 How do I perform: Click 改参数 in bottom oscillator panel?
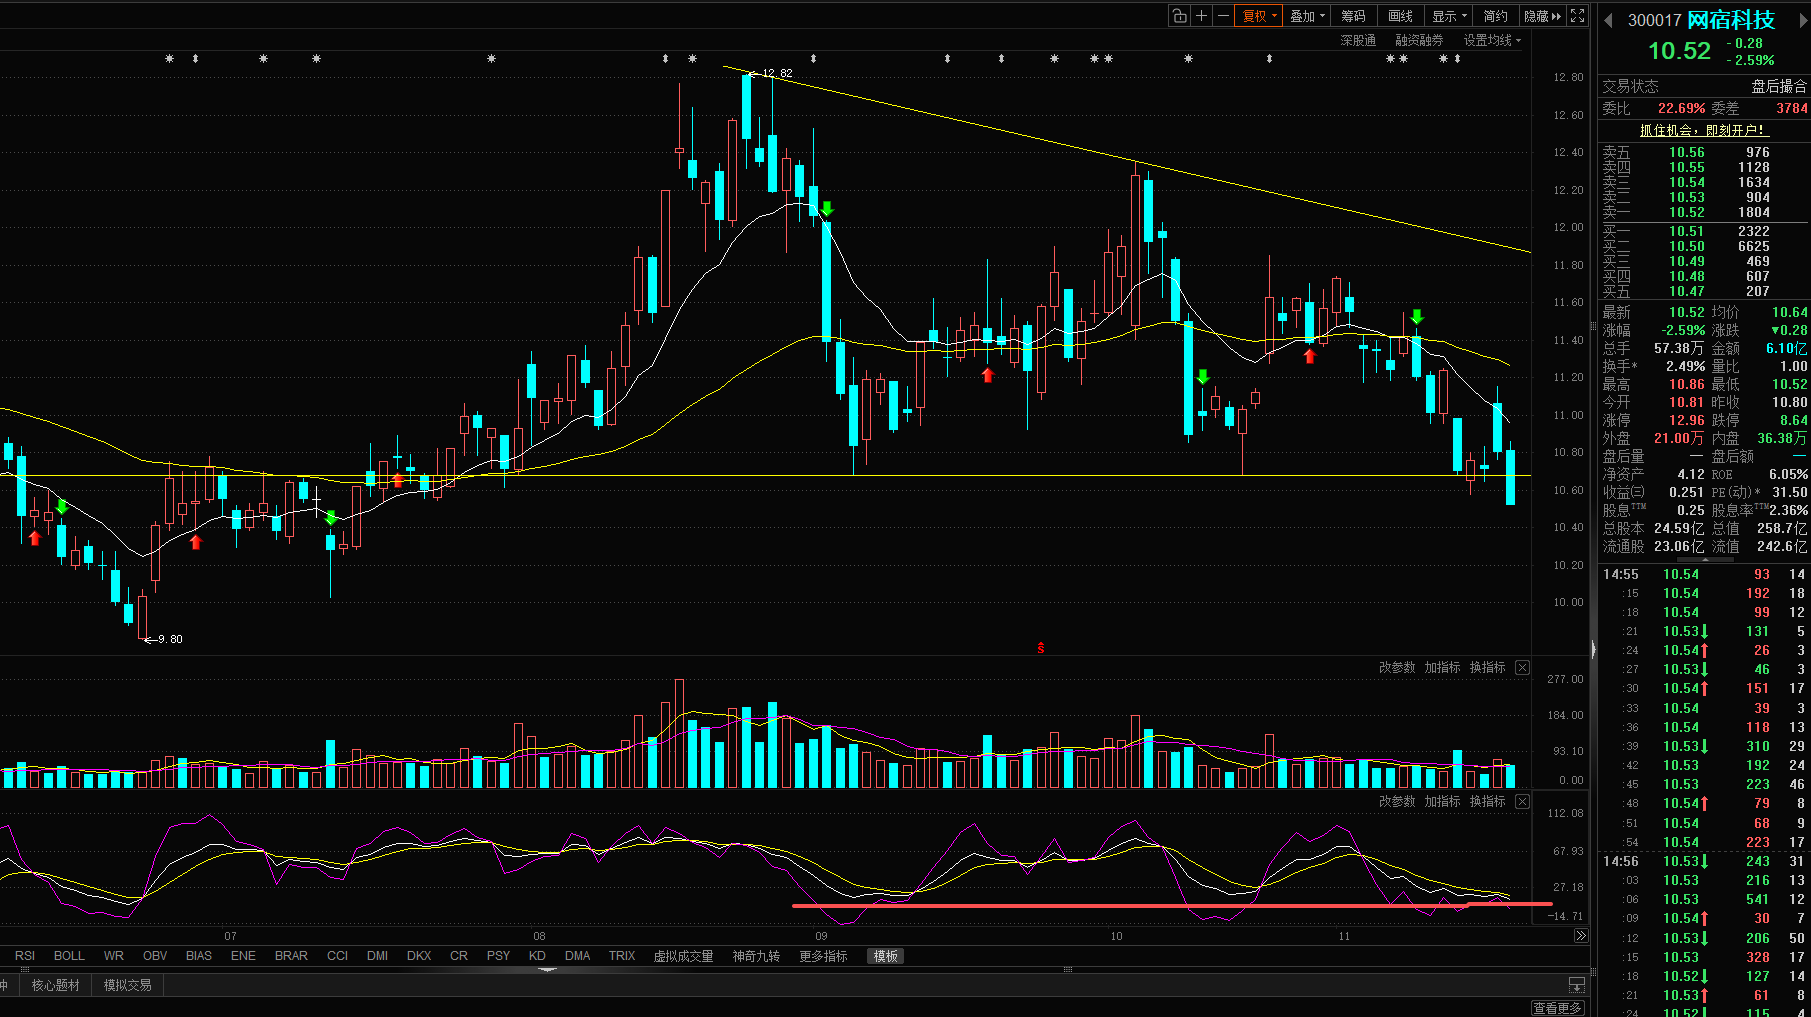pyautogui.click(x=1397, y=802)
